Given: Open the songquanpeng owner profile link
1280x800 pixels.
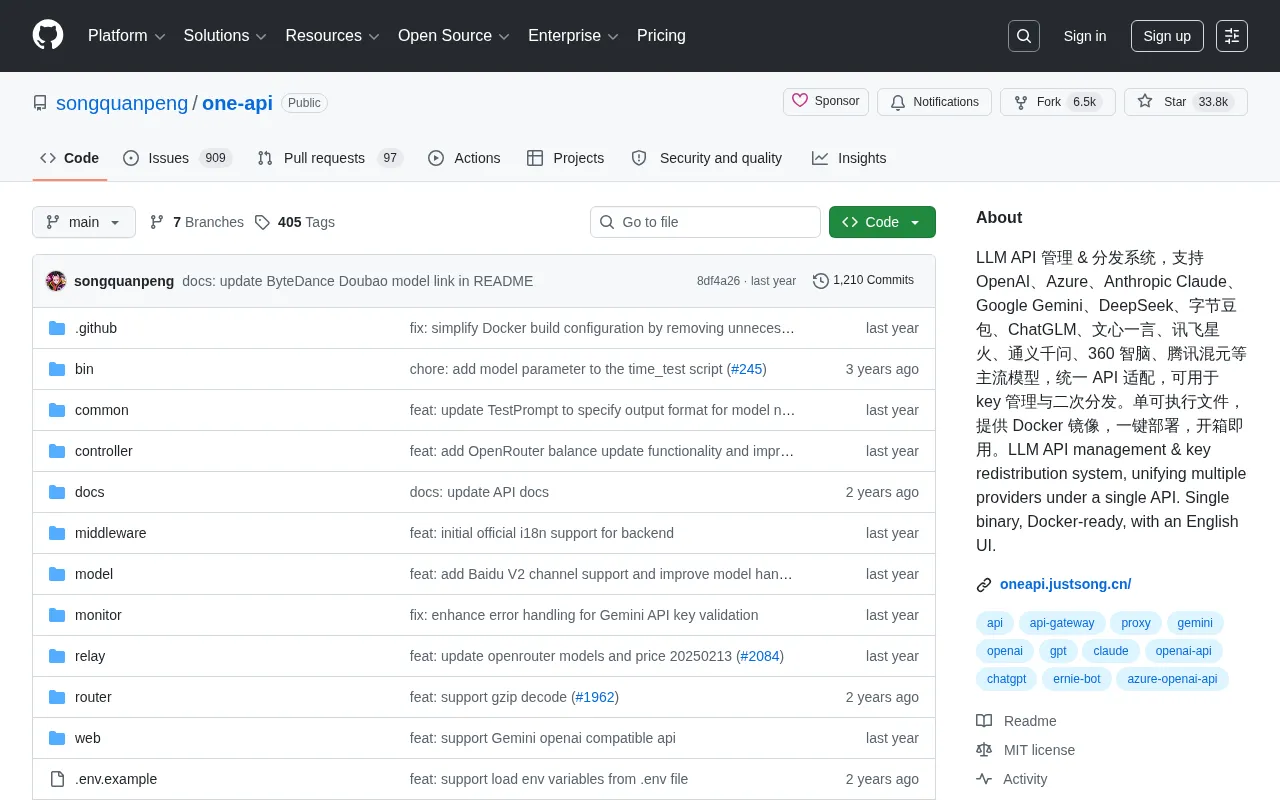Looking at the screenshot, I should click(123, 103).
